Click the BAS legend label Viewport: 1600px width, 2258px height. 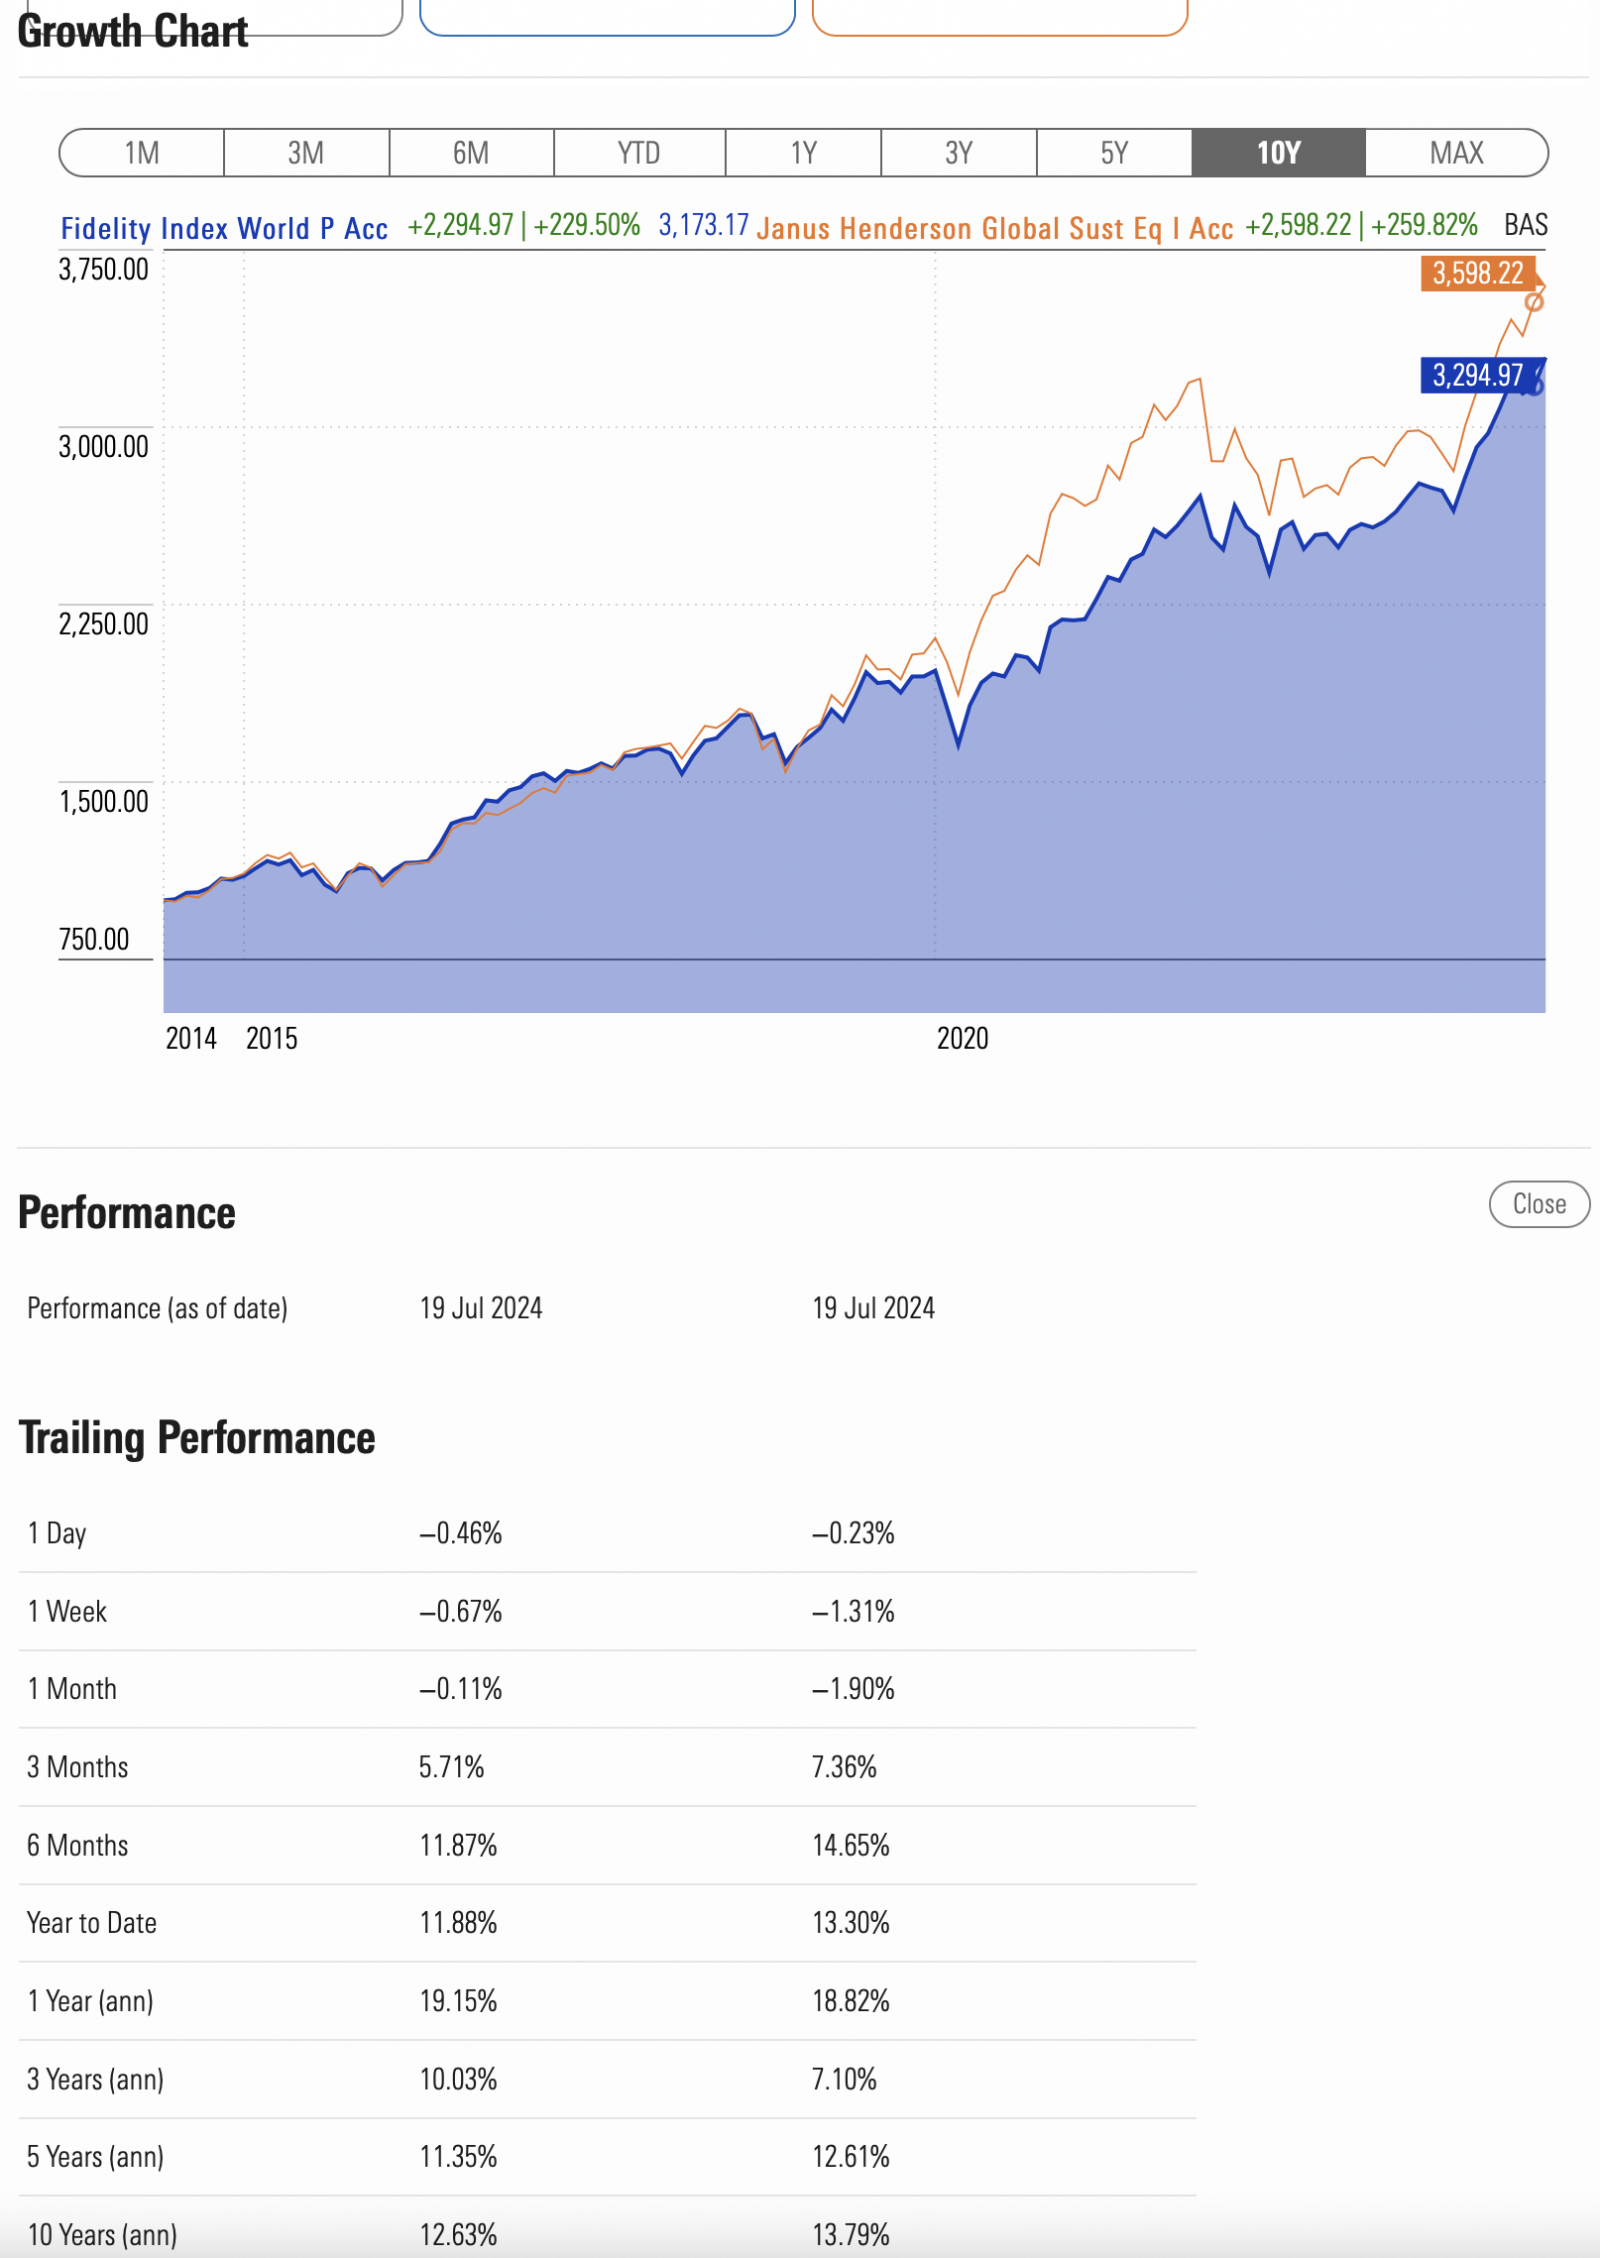coord(1526,225)
